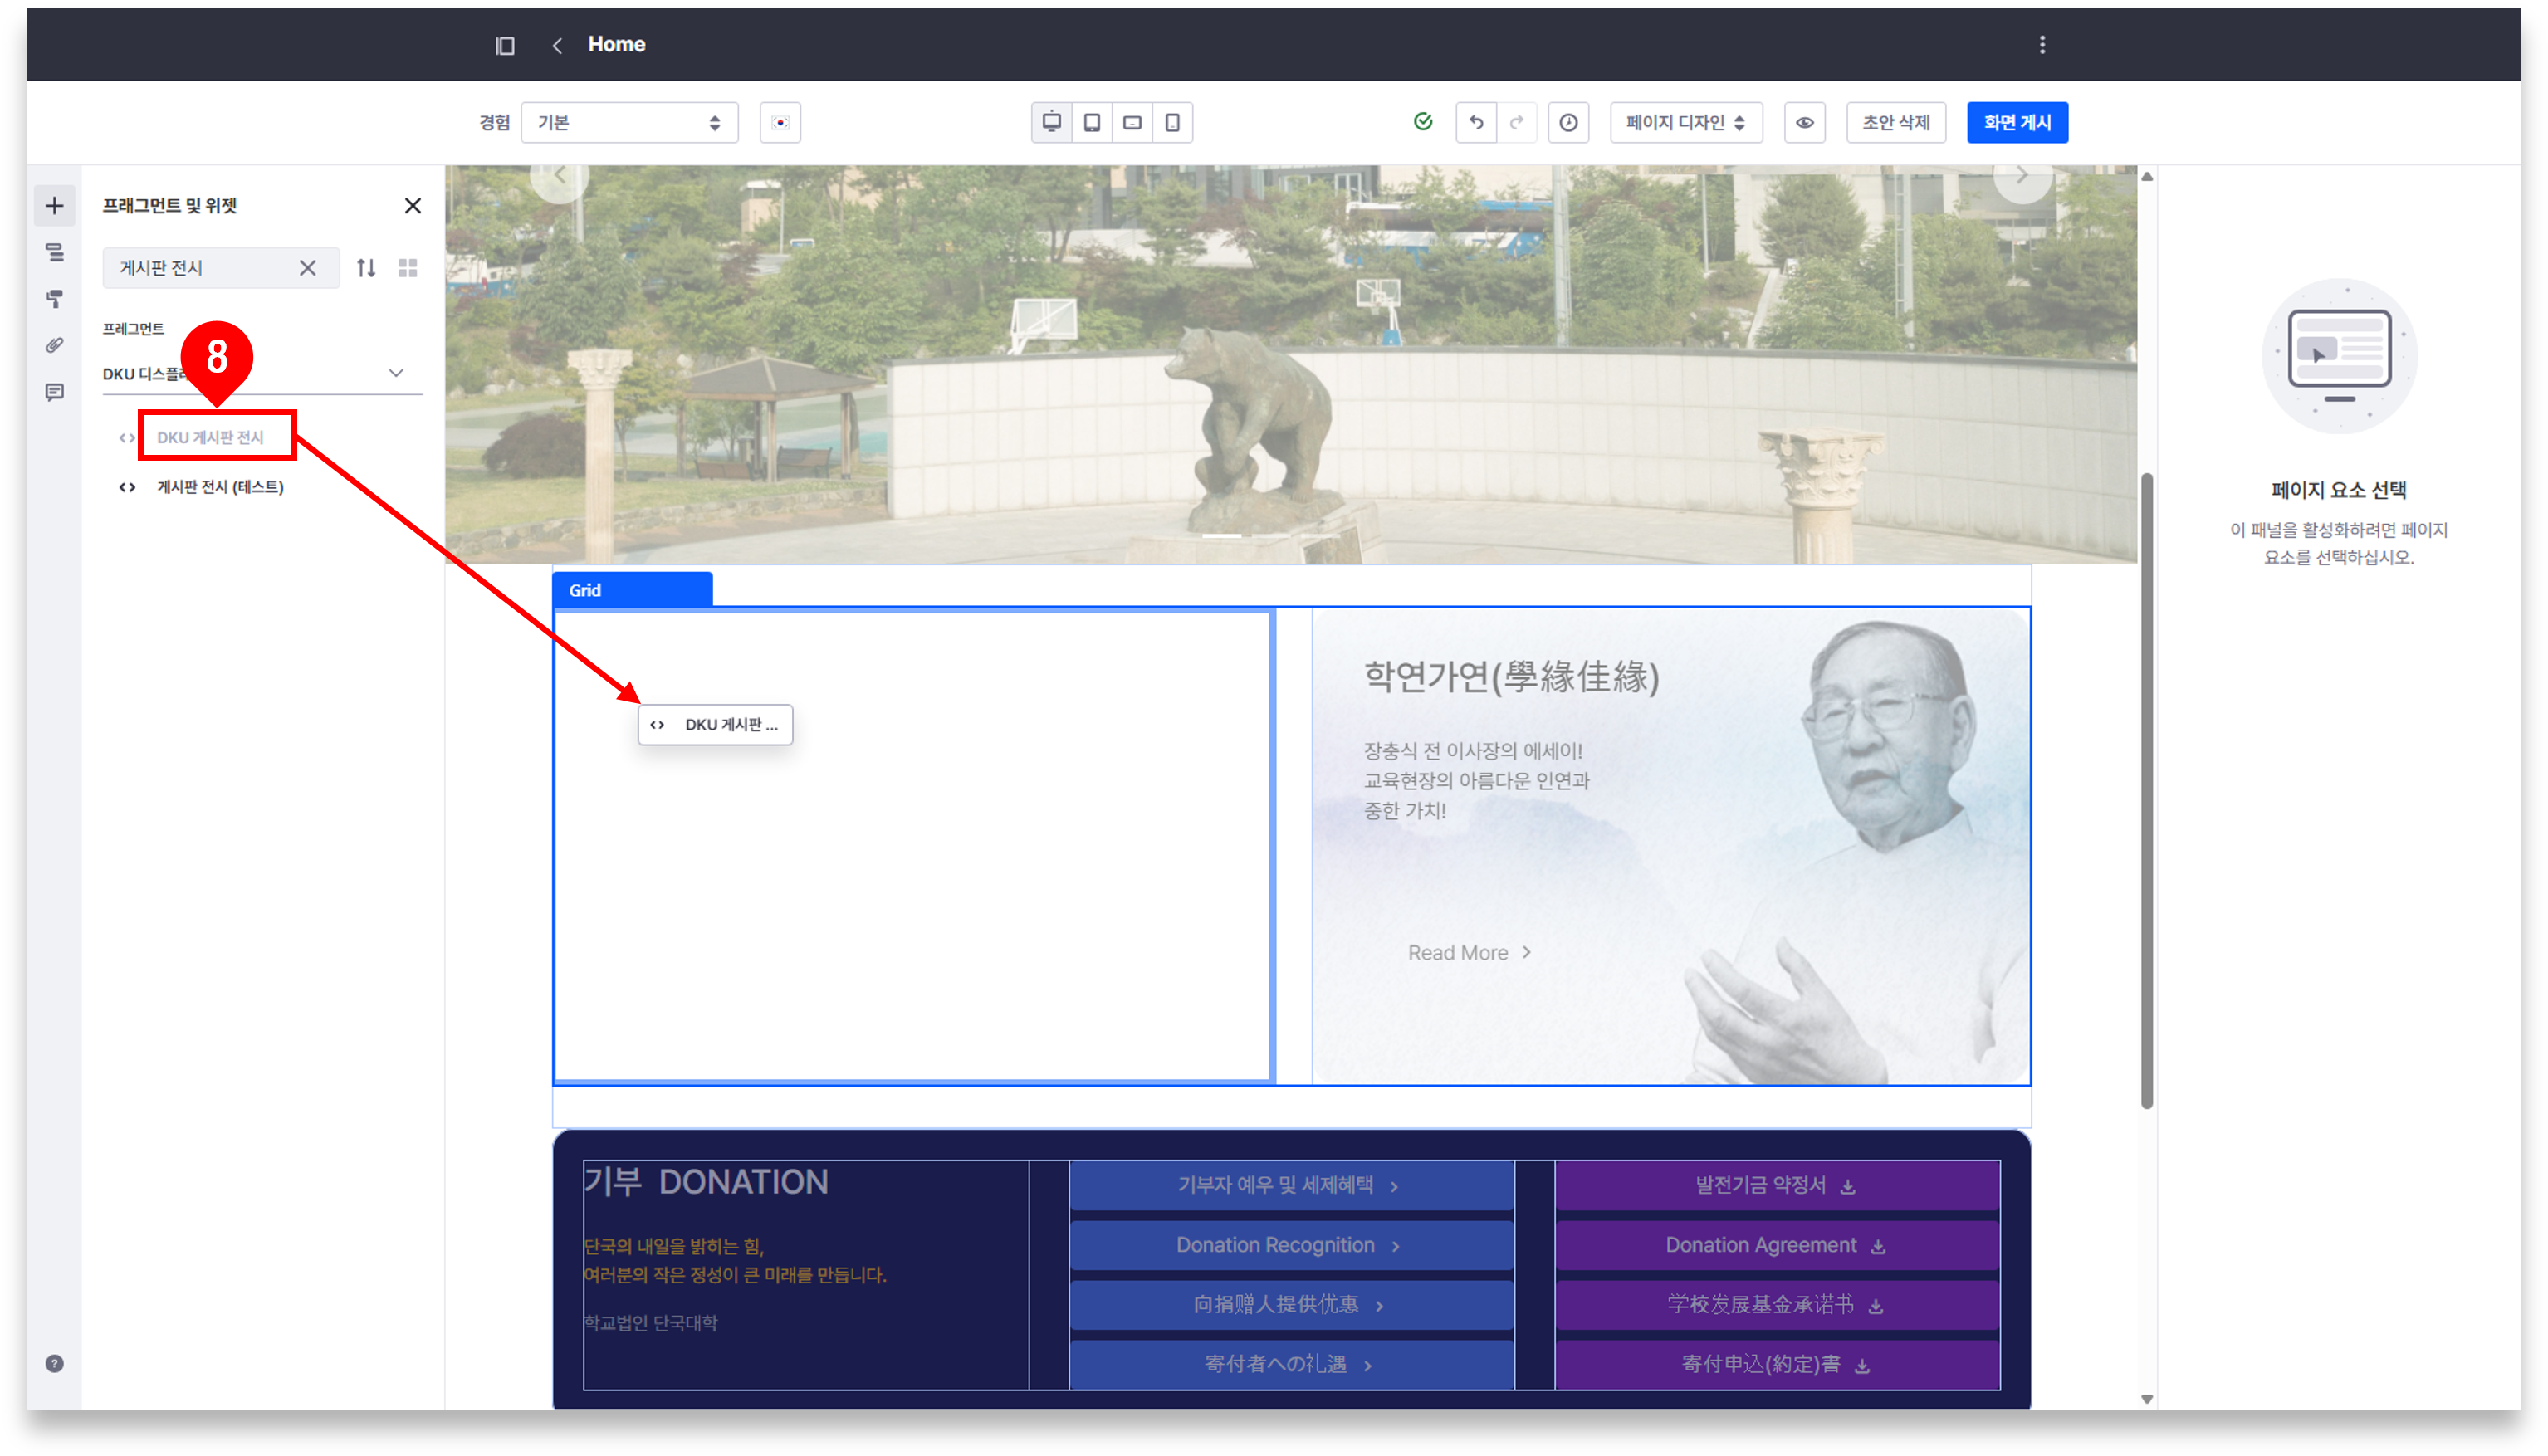
Task: Click the undo arrow icon
Action: (1476, 122)
